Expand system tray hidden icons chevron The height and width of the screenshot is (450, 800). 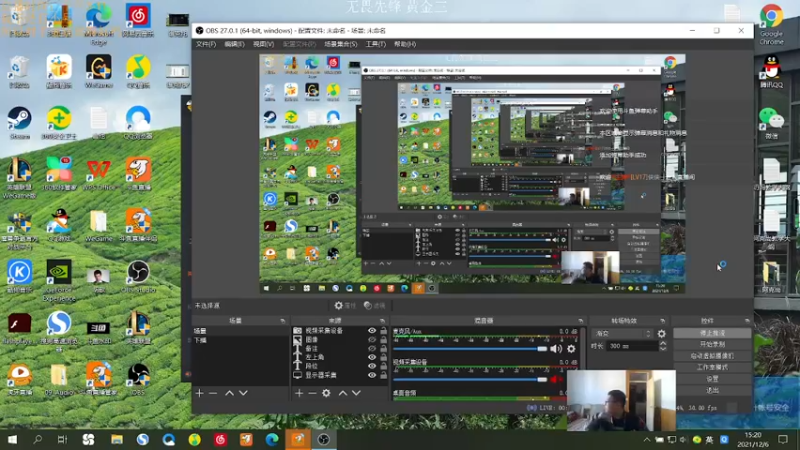[647, 439]
